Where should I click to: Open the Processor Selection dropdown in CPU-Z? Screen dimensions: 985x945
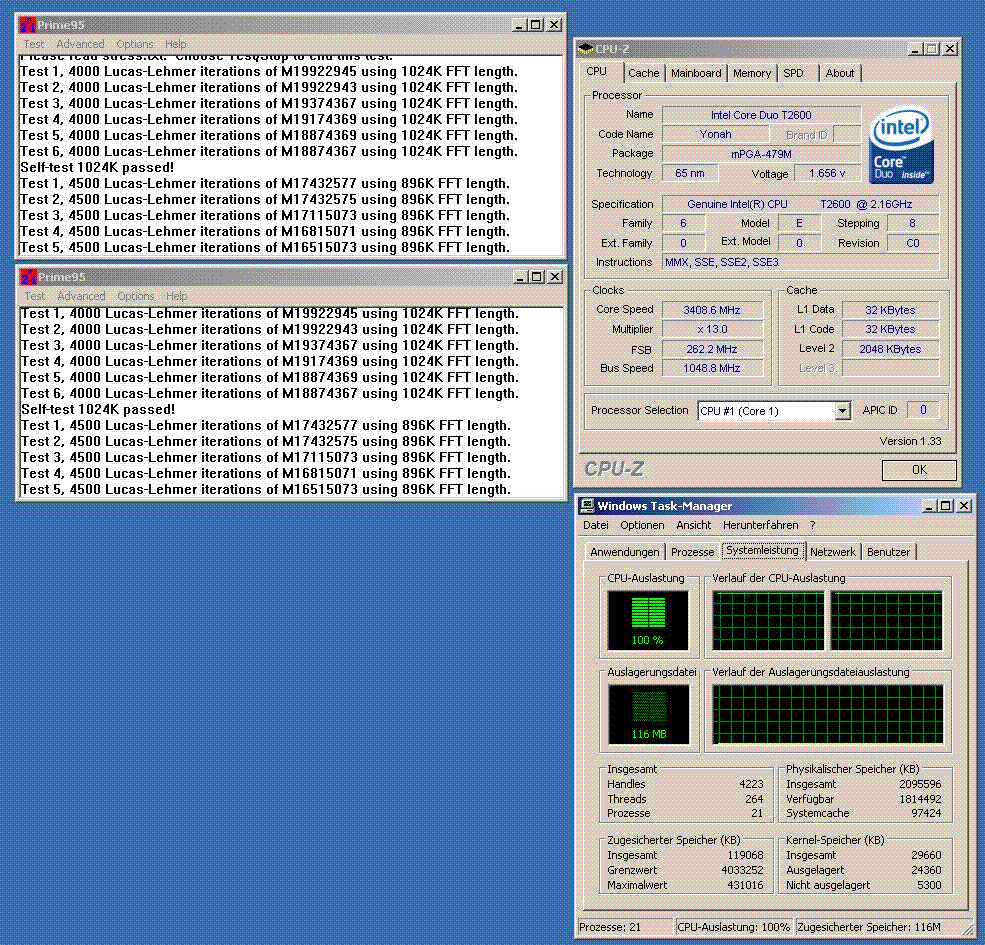tap(842, 411)
